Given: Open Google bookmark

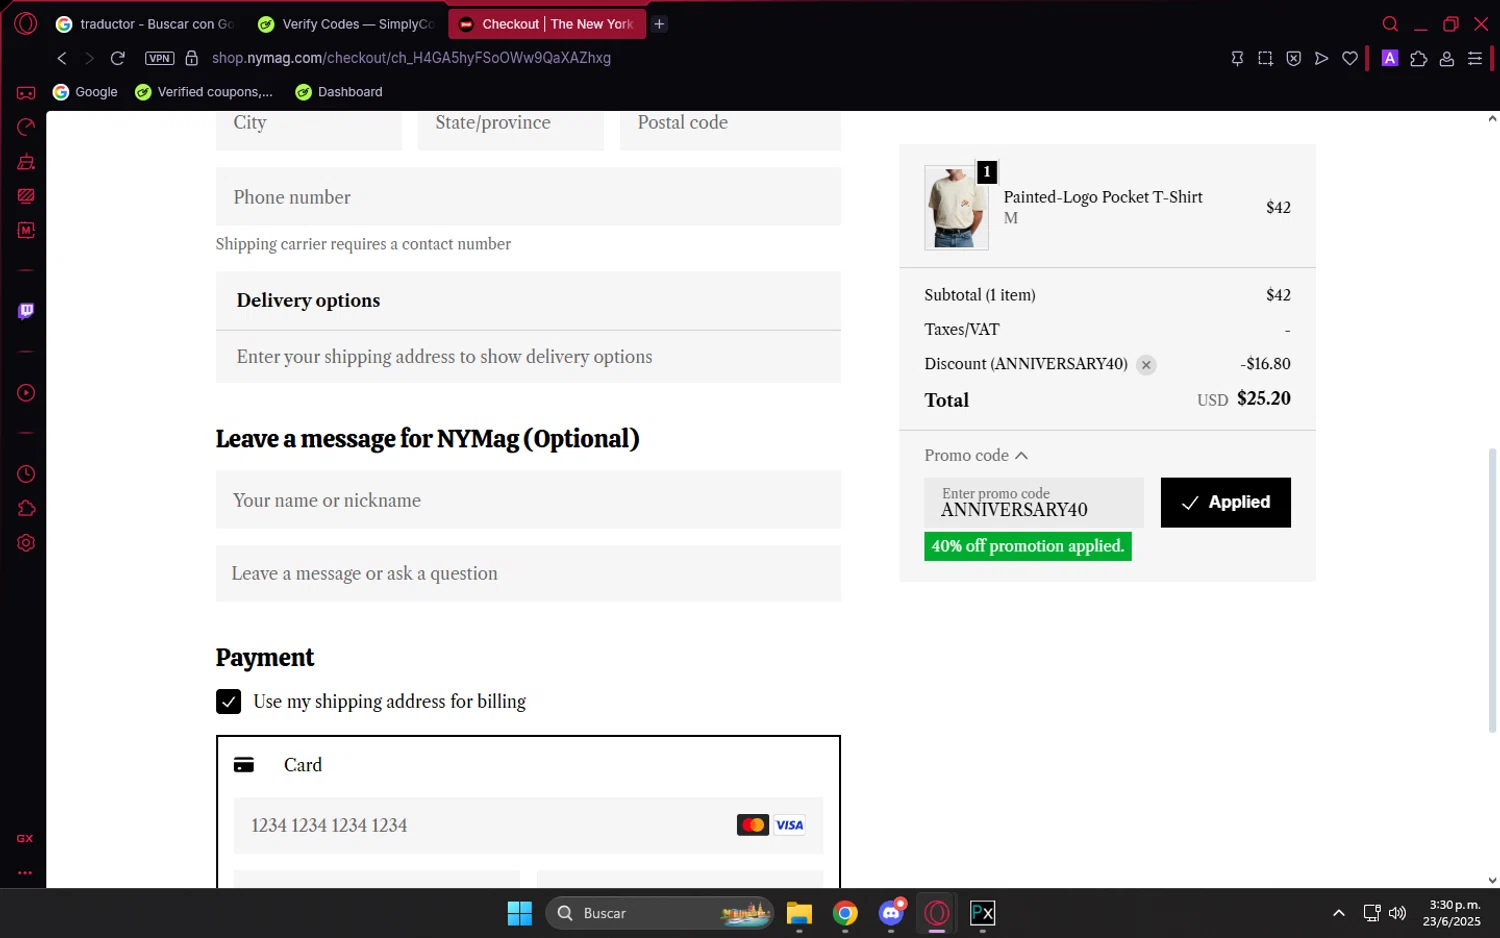Looking at the screenshot, I should (x=85, y=92).
